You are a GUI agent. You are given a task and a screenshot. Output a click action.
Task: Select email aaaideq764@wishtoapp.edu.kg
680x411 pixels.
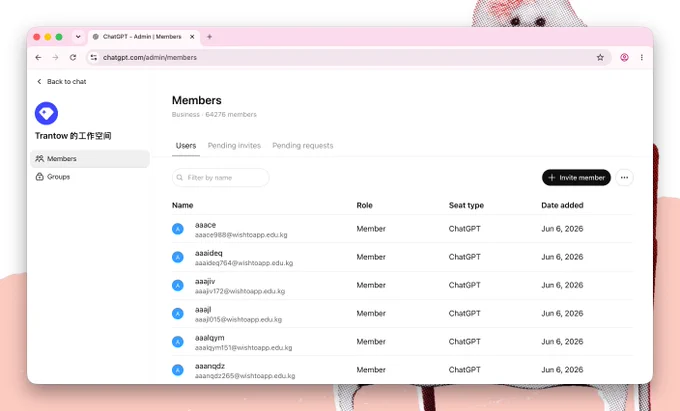coord(244,263)
